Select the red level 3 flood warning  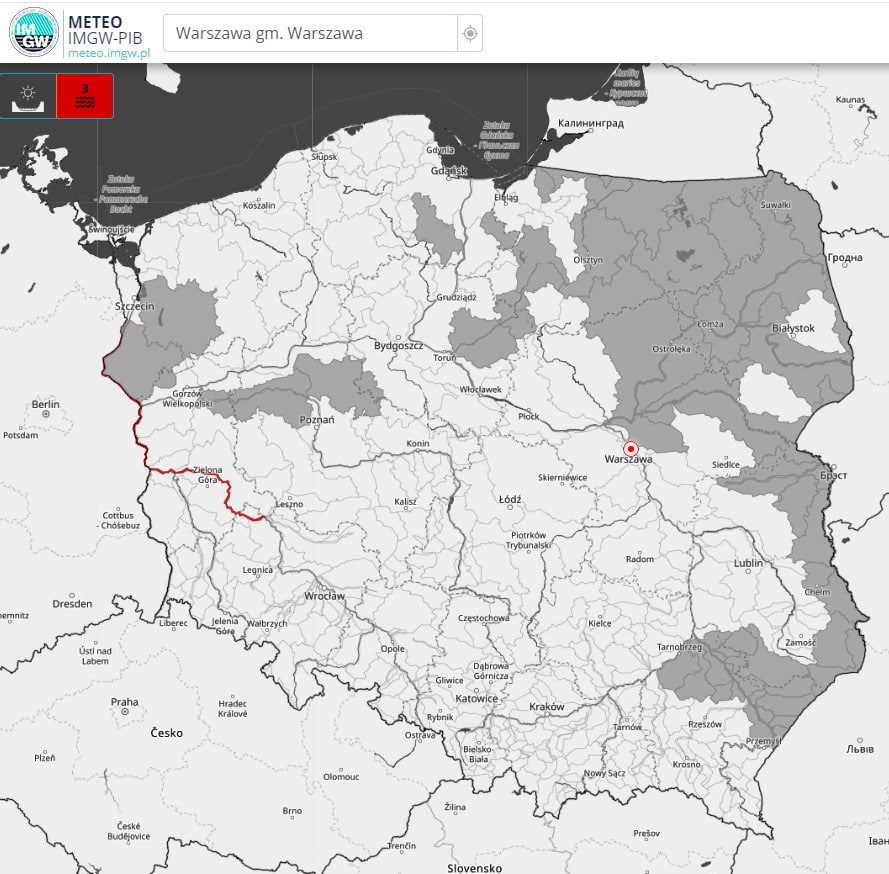tap(85, 97)
